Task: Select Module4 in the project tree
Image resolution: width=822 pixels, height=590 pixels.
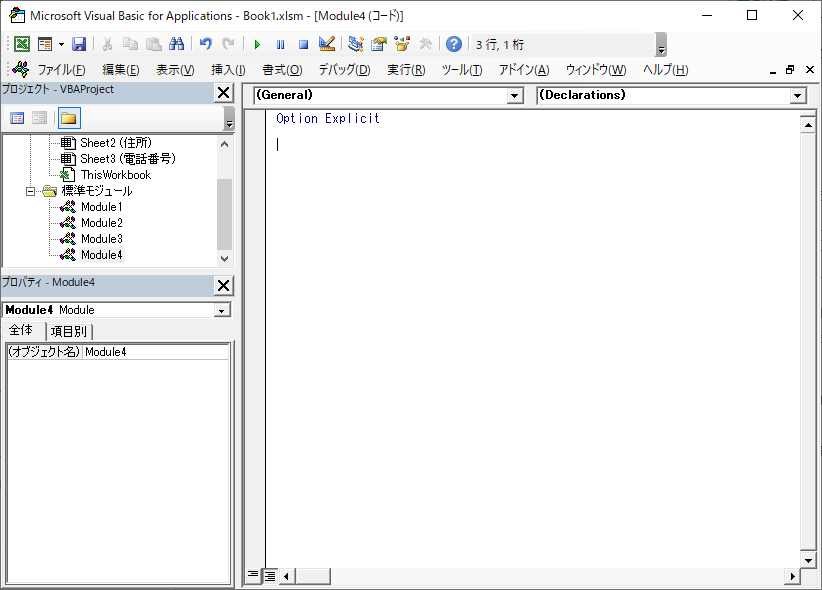Action: pyautogui.click(x=102, y=255)
